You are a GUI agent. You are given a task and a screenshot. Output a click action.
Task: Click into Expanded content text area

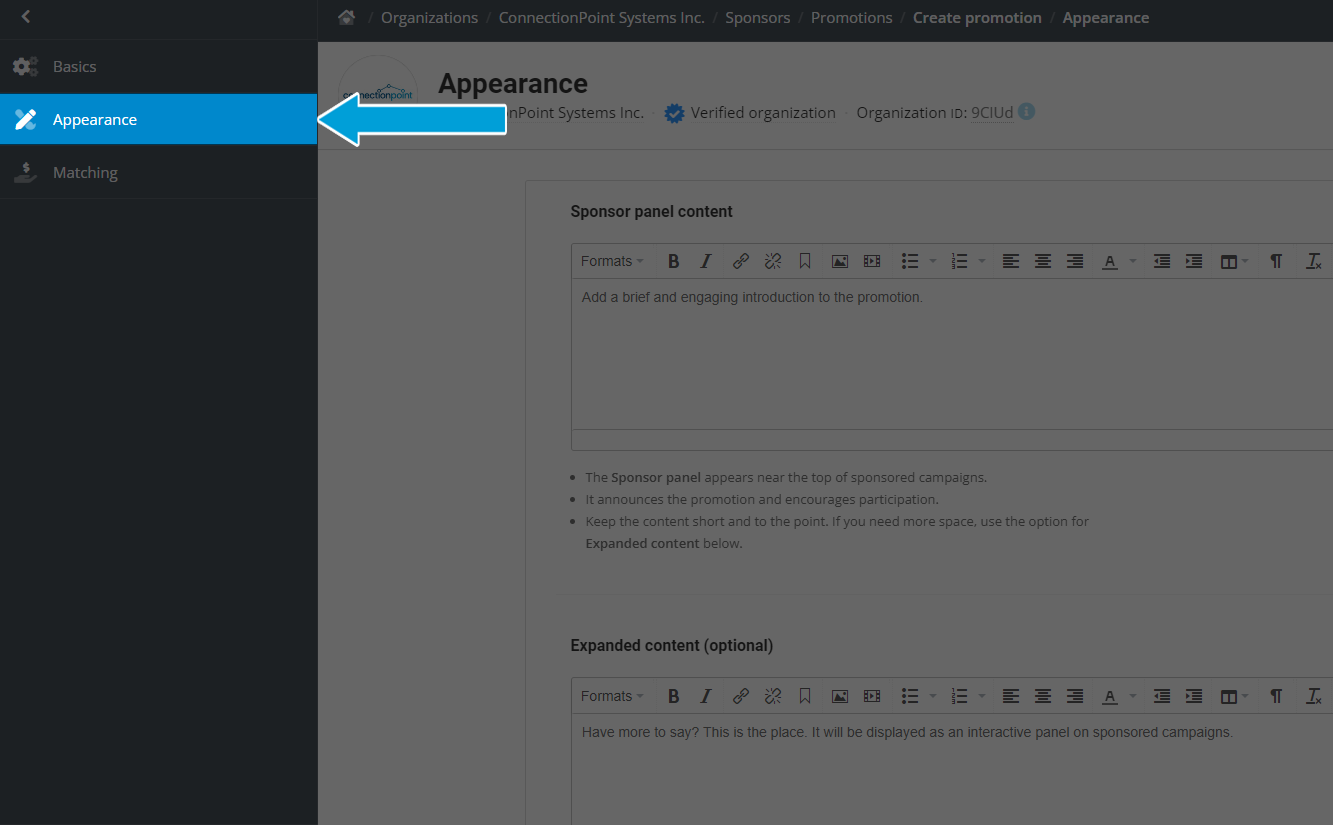pos(952,770)
